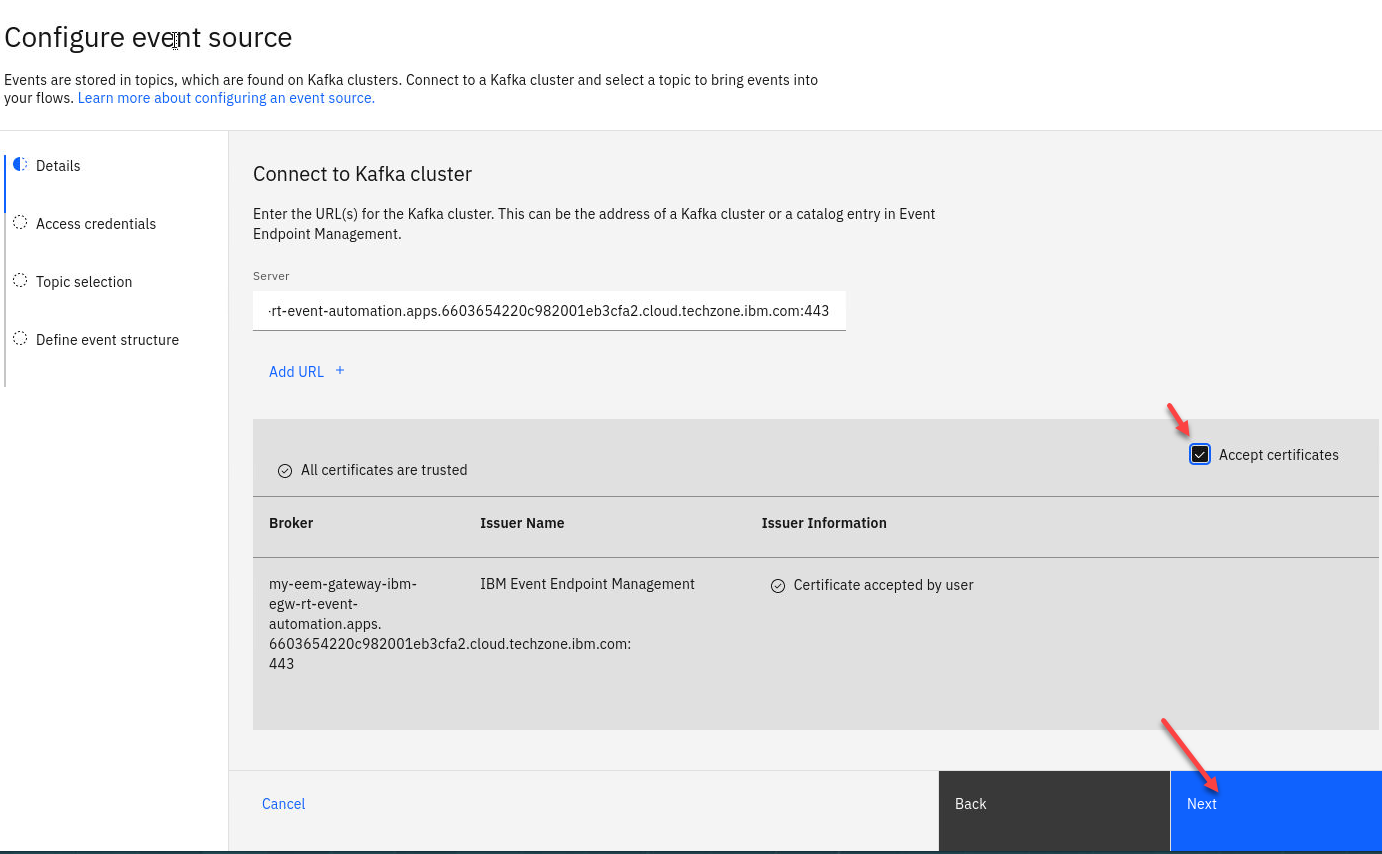Click the plus icon beside Add URL

340,371
